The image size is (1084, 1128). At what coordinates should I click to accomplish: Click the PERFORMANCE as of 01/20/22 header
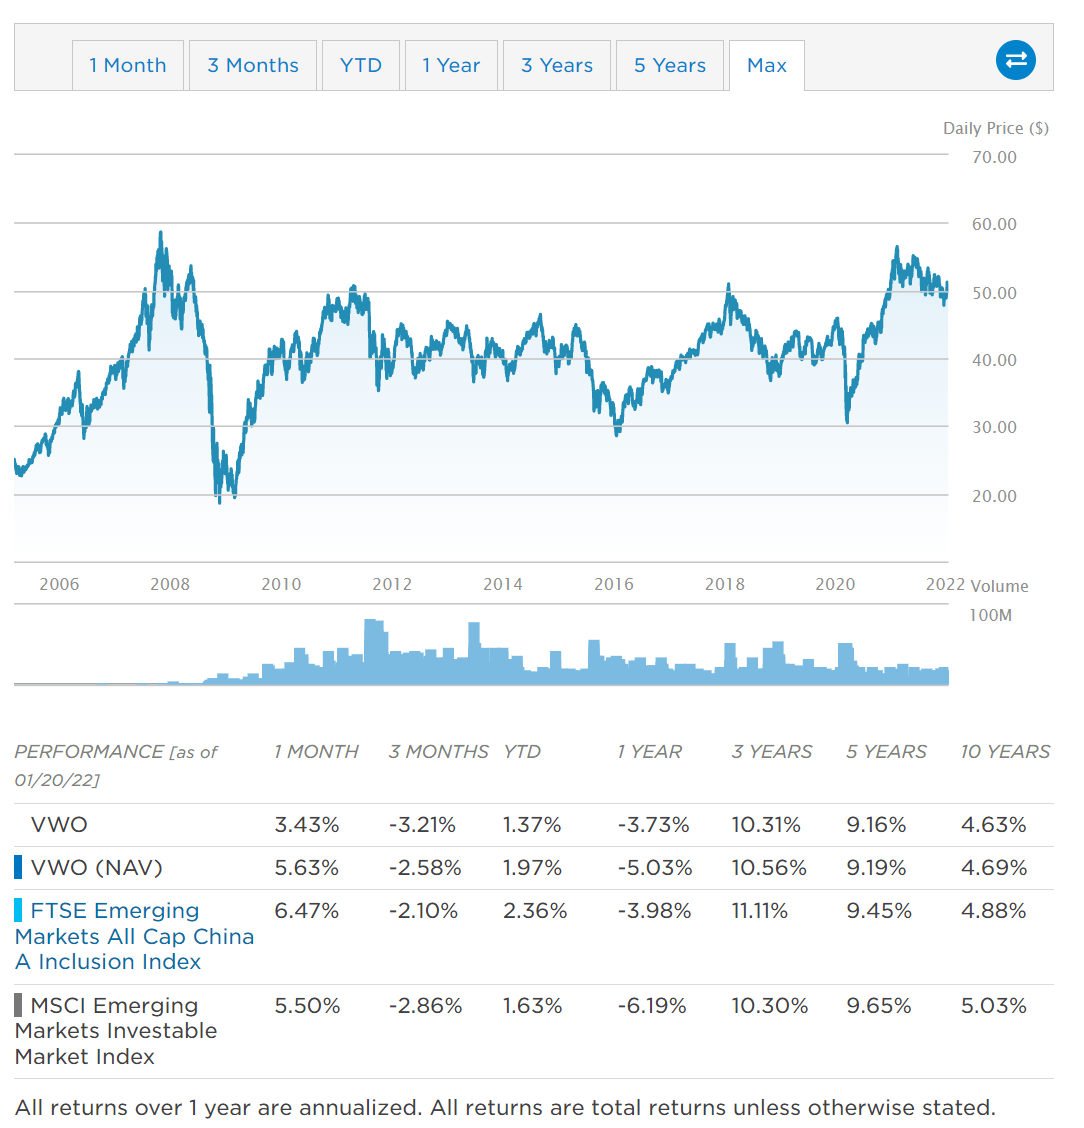pos(116,765)
